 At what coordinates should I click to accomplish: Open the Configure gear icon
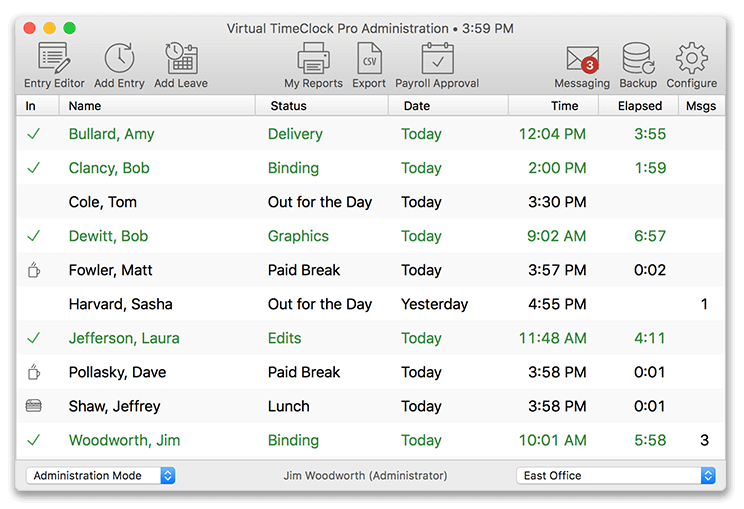tap(691, 59)
